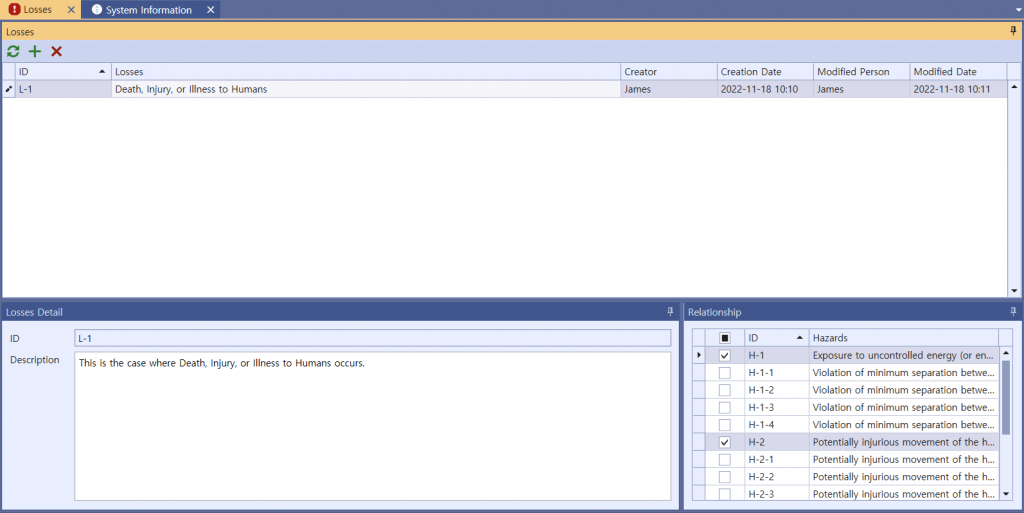Image resolution: width=1024 pixels, height=513 pixels.
Task: Sort by Modified Date column header
Action: tap(958, 72)
